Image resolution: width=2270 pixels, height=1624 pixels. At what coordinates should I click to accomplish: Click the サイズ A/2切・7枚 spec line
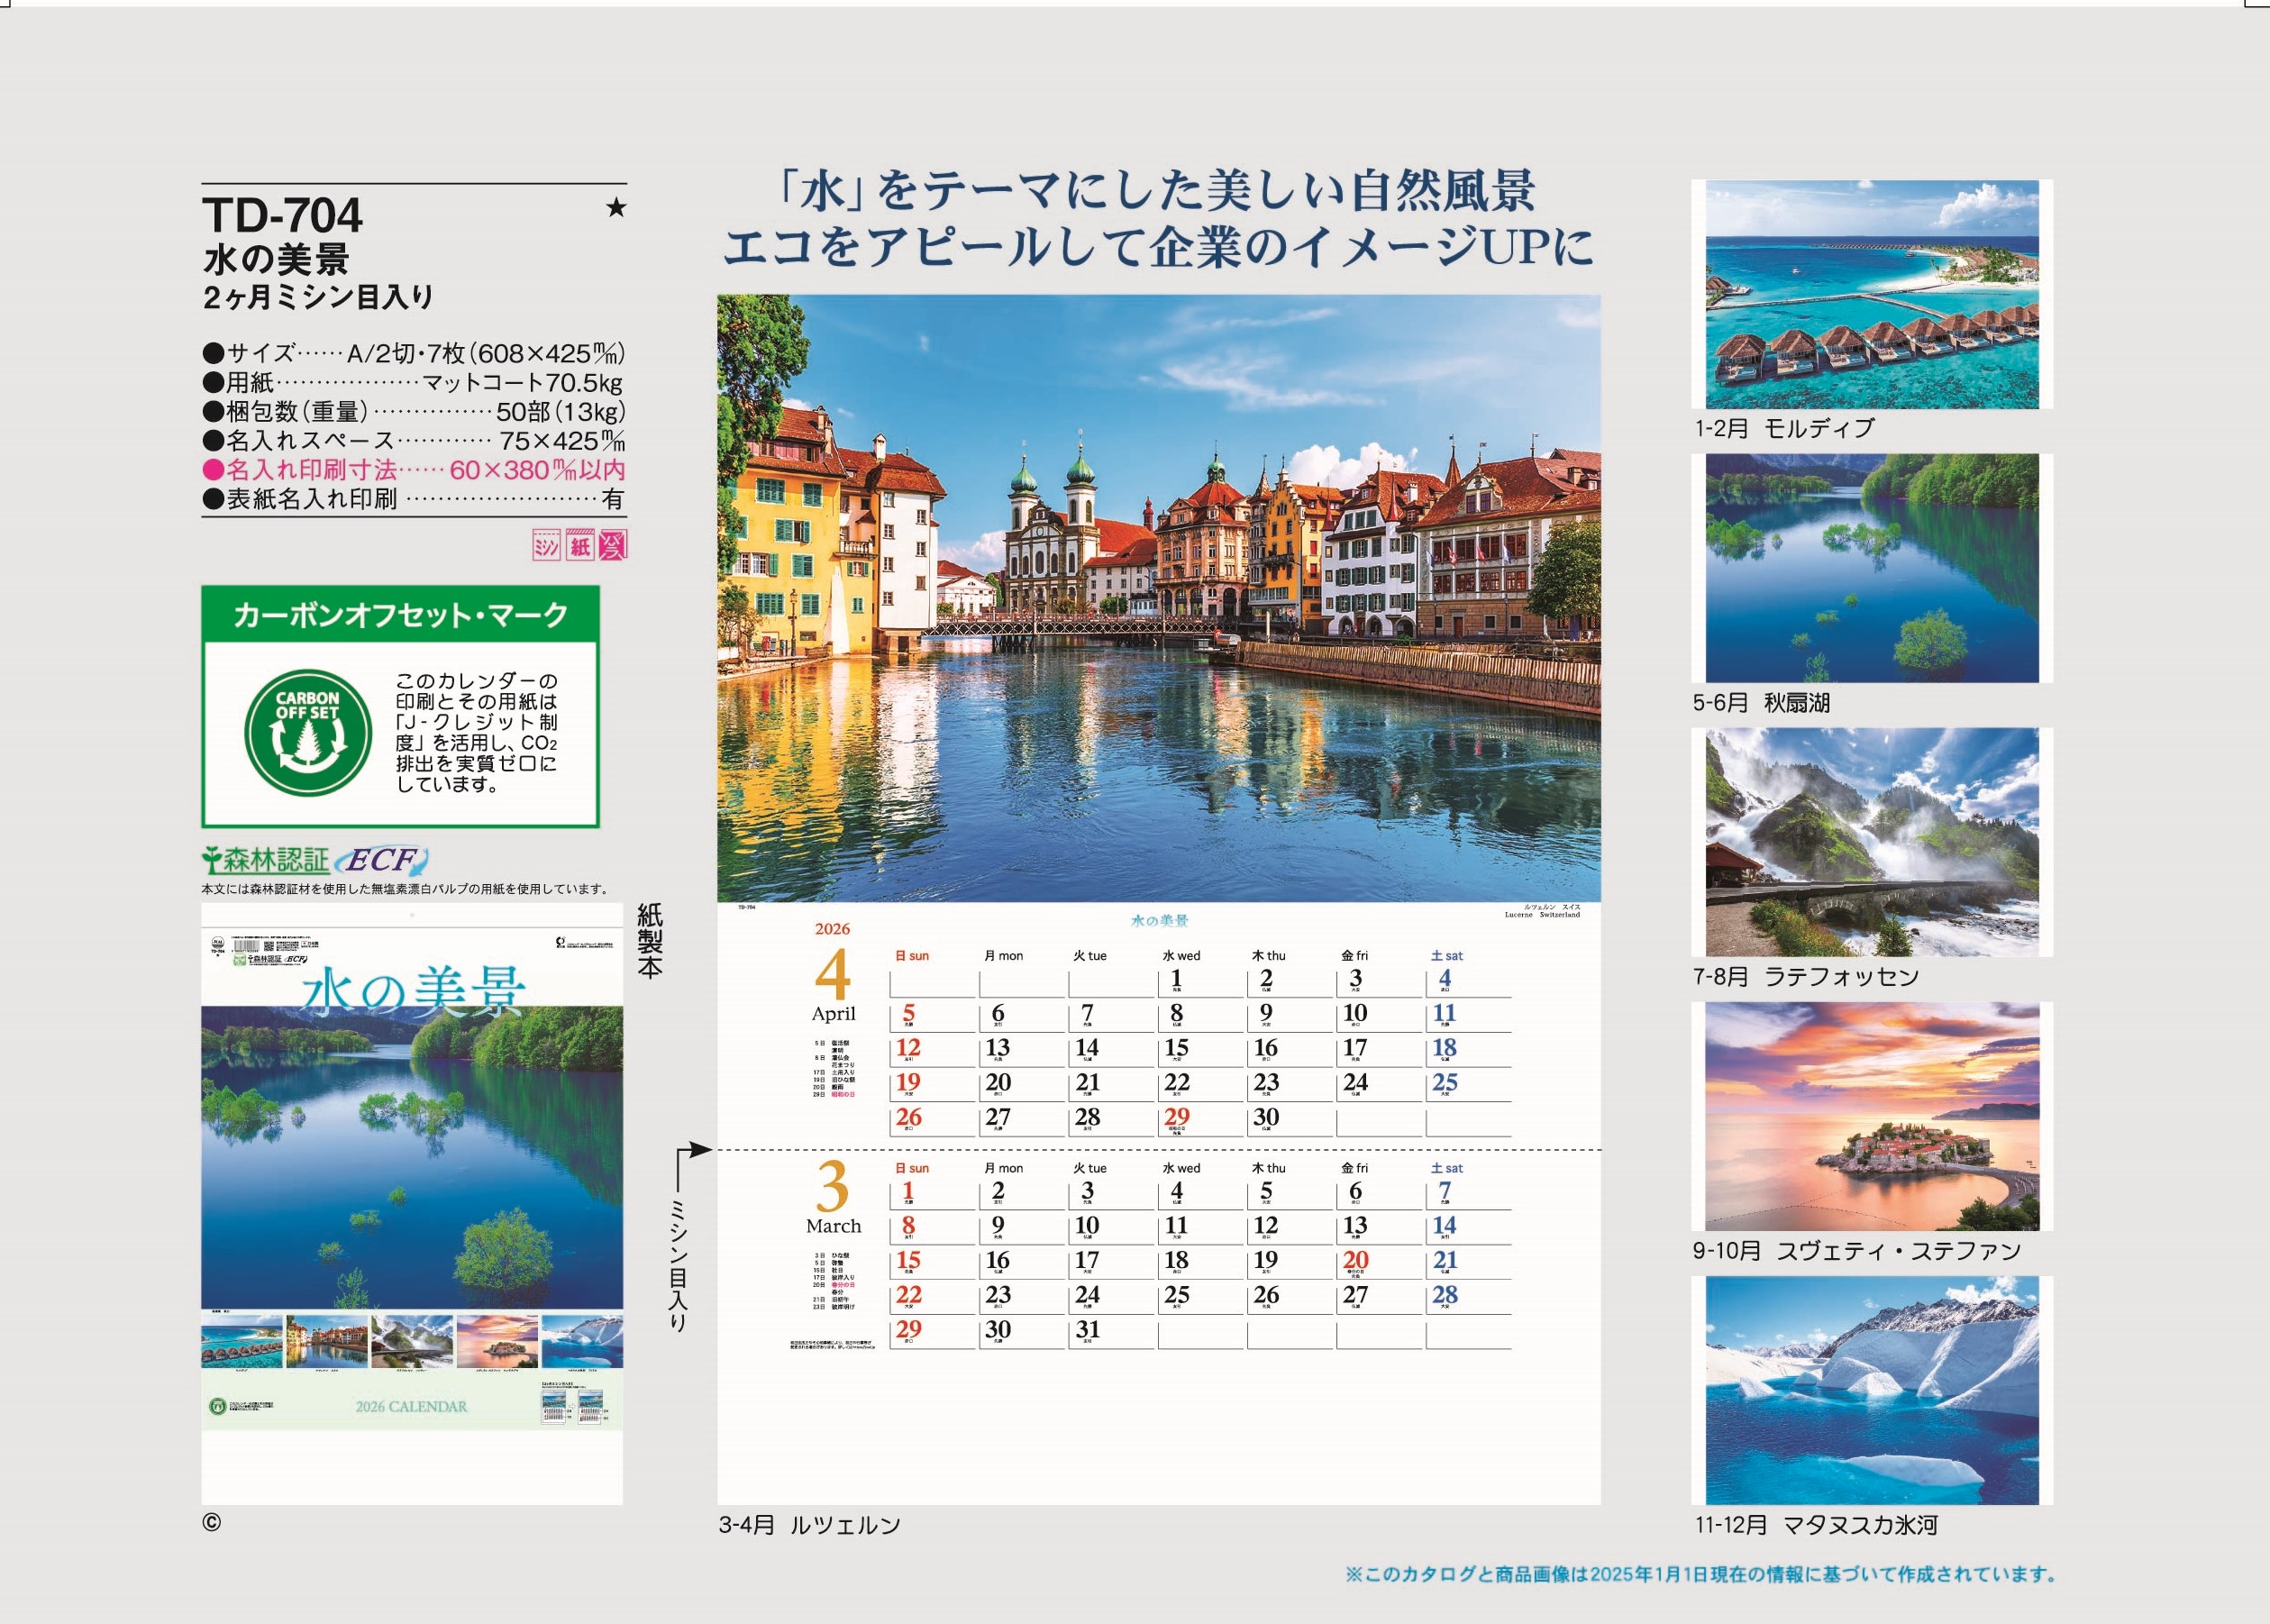(x=413, y=353)
